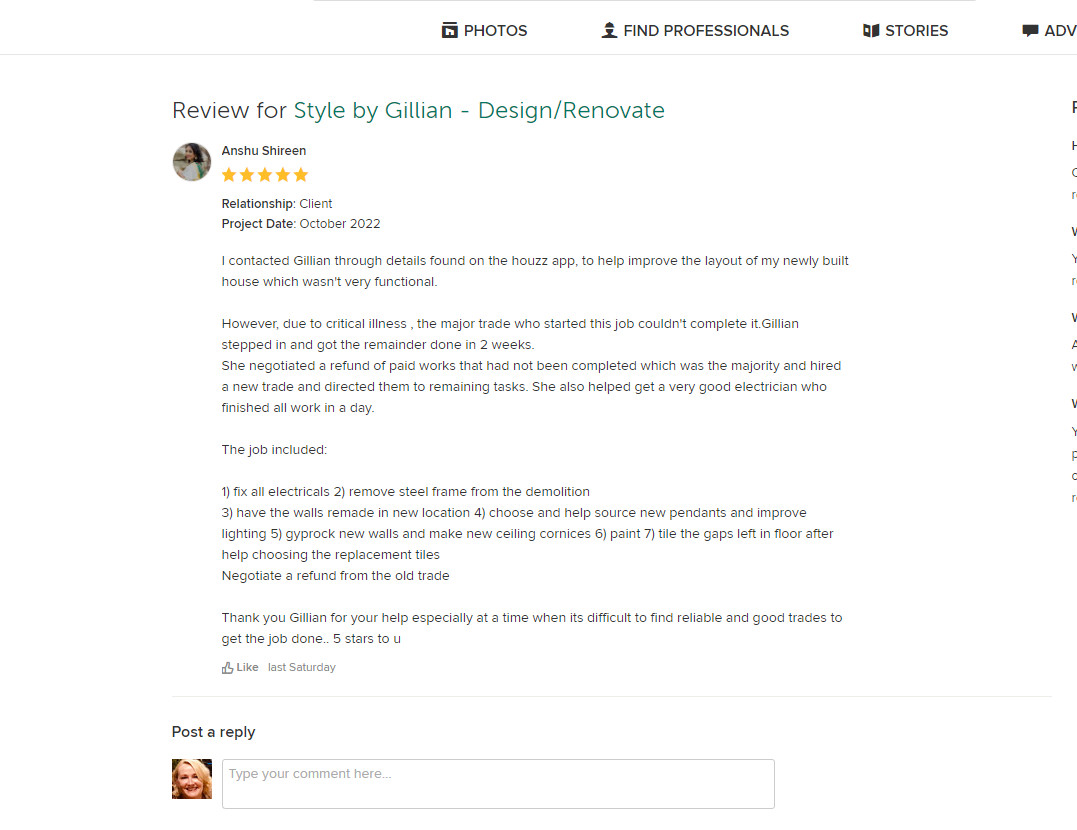Viewport: 1077px width, 830px height.
Task: Like the review from Anshu Shireen
Action: (240, 667)
